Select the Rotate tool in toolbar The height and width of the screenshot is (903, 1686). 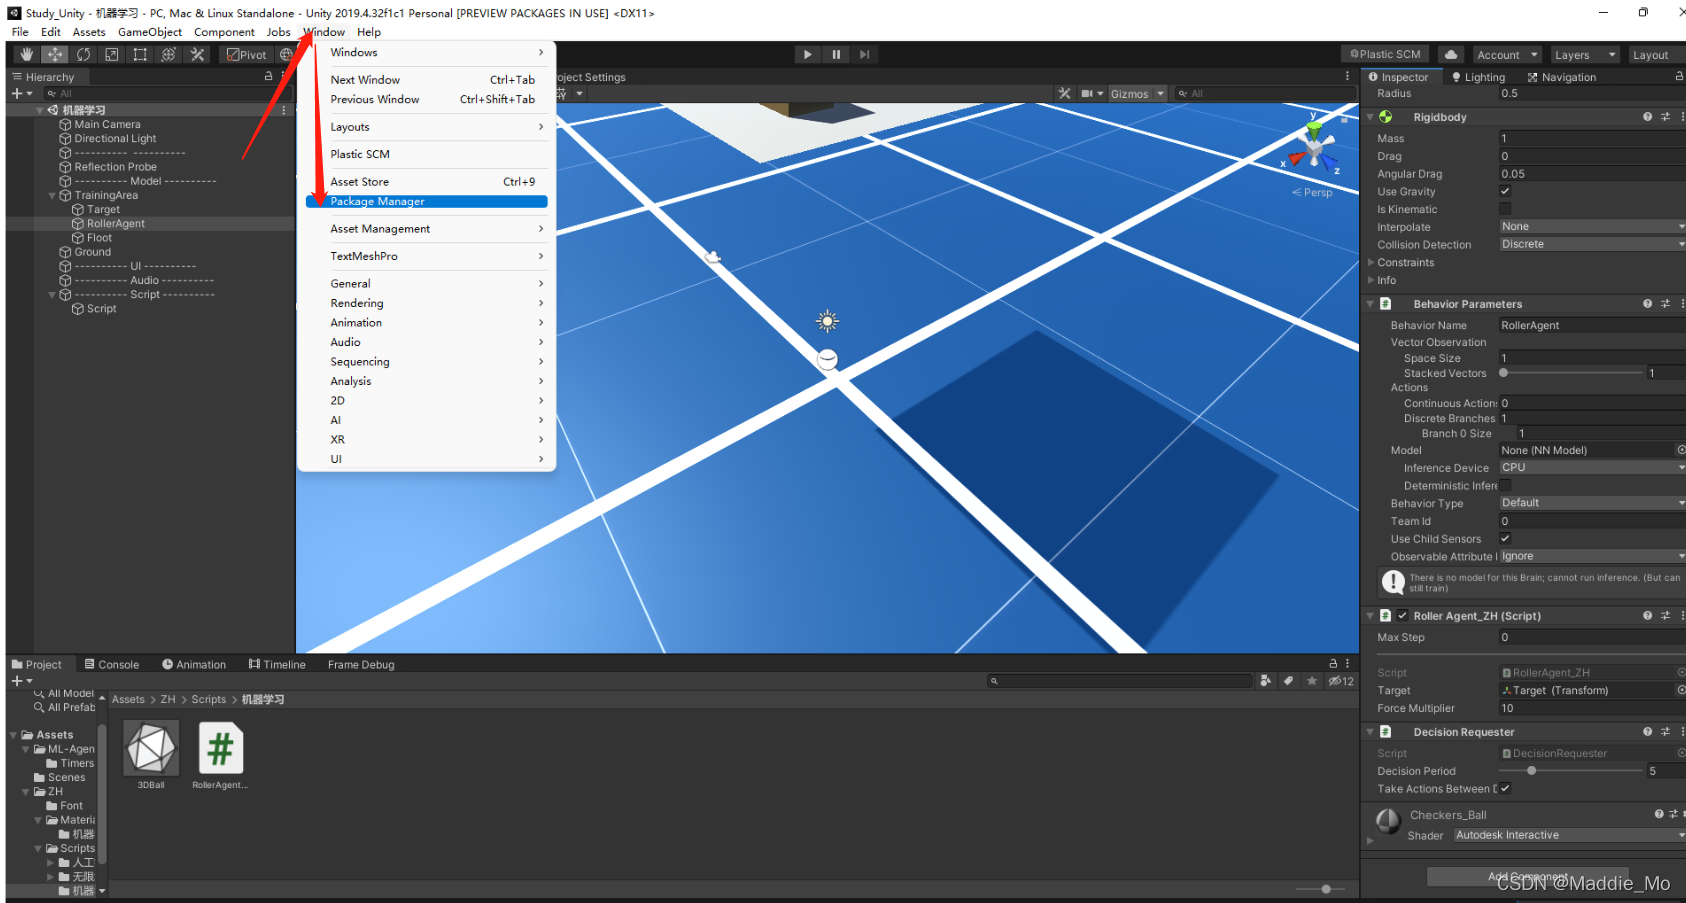pos(83,54)
